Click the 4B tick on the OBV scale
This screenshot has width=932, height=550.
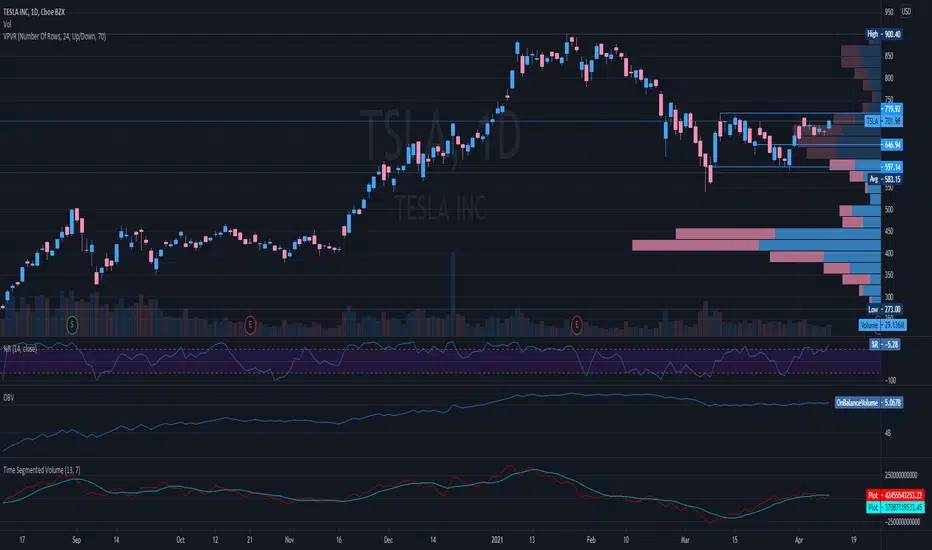887,433
